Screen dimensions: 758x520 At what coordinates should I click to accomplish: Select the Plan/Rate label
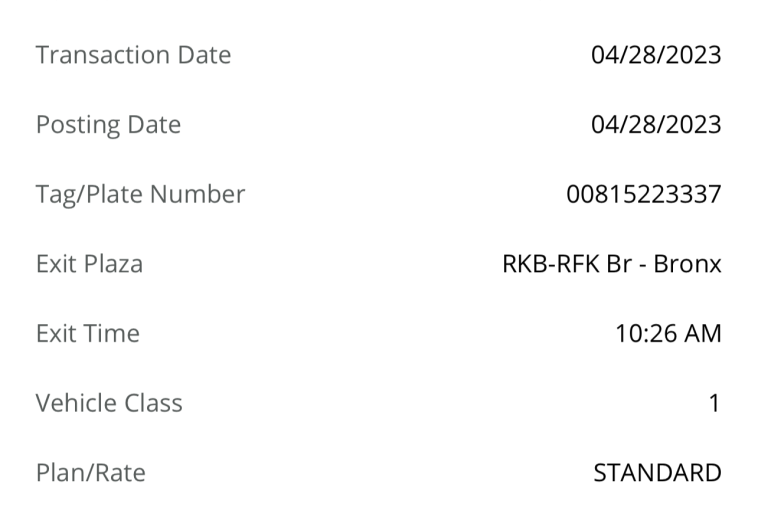coord(91,473)
